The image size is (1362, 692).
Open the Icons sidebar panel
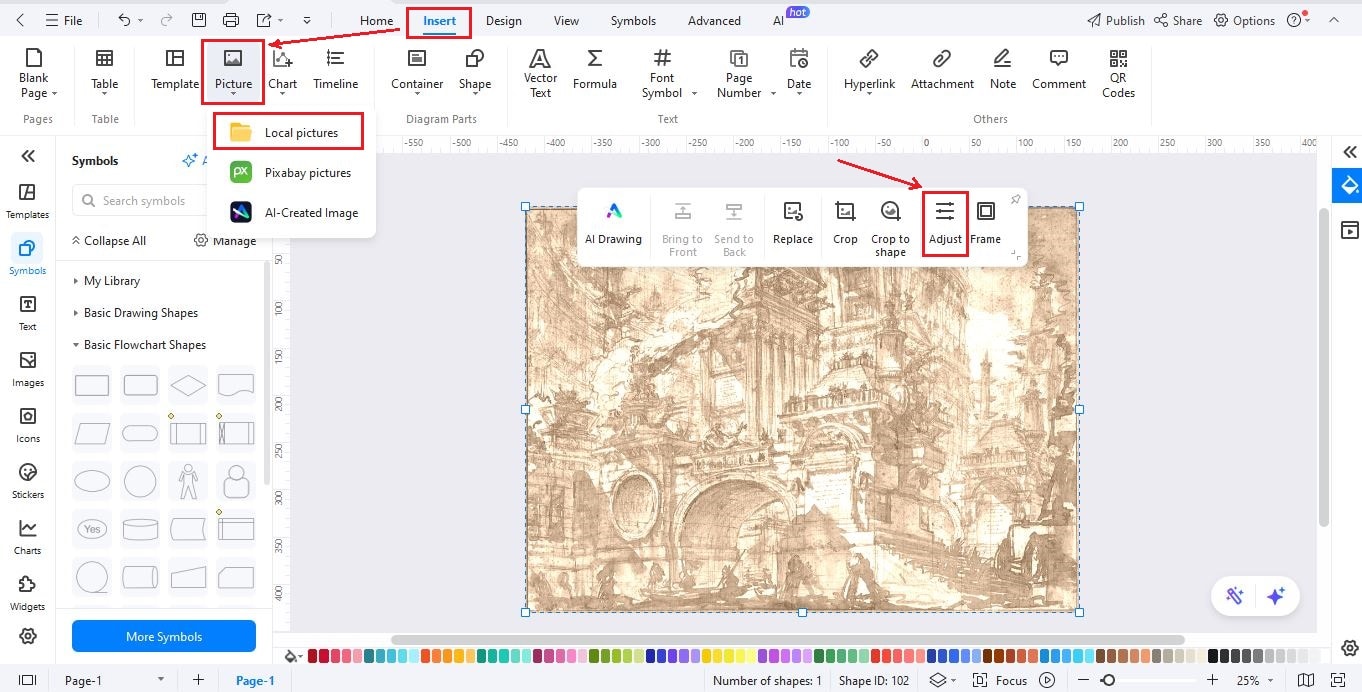[28, 424]
